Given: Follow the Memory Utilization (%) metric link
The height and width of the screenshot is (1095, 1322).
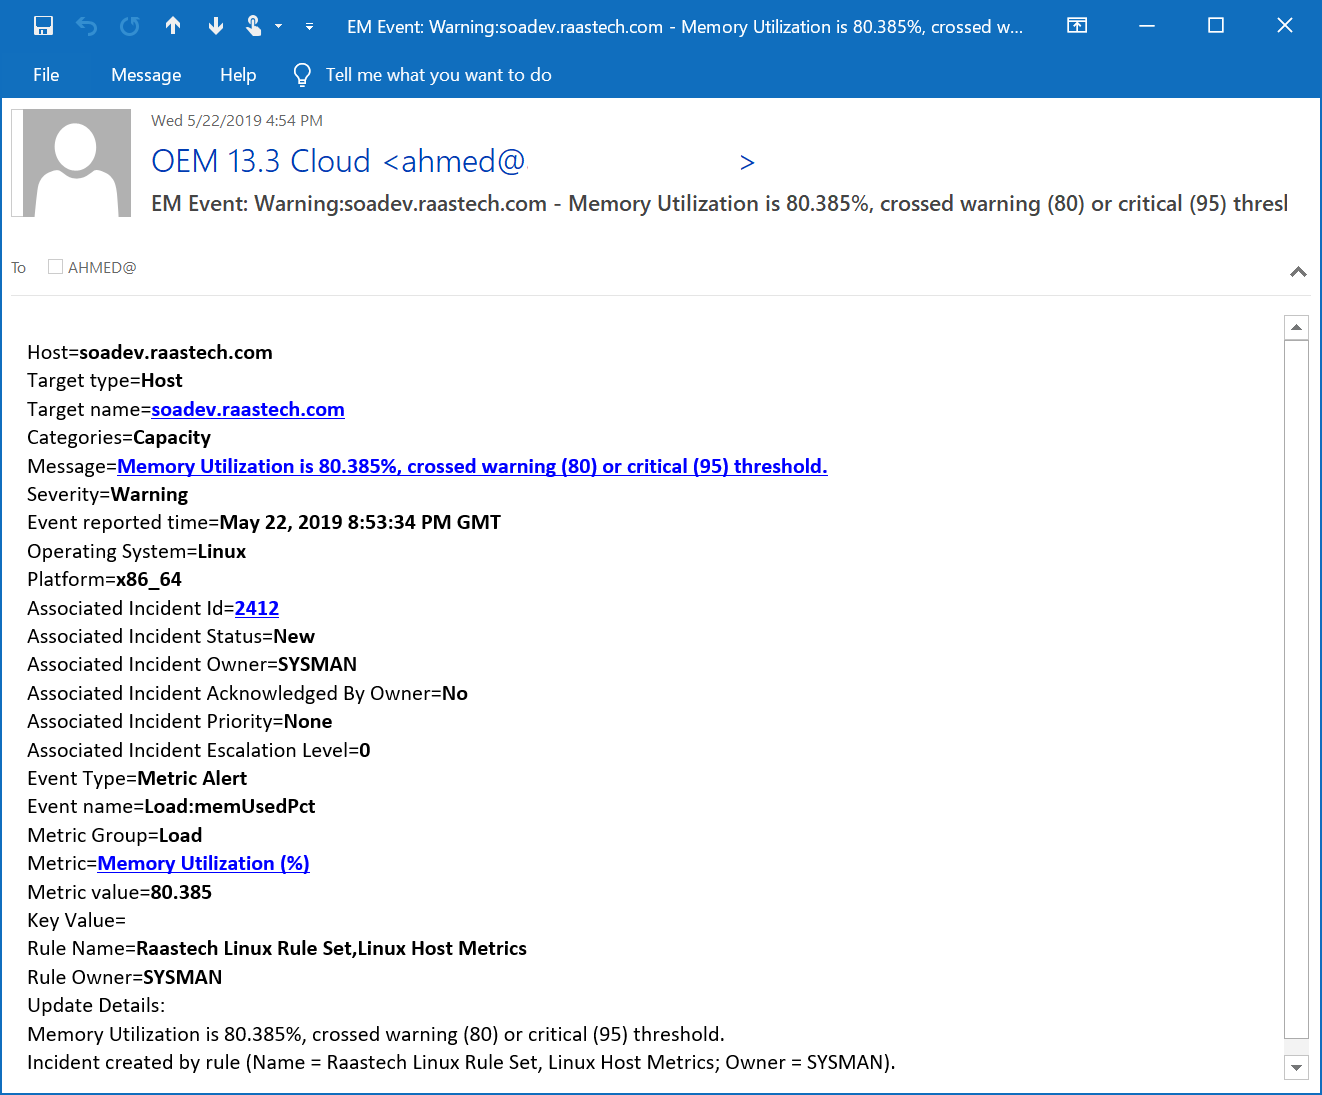Looking at the screenshot, I should click(203, 863).
